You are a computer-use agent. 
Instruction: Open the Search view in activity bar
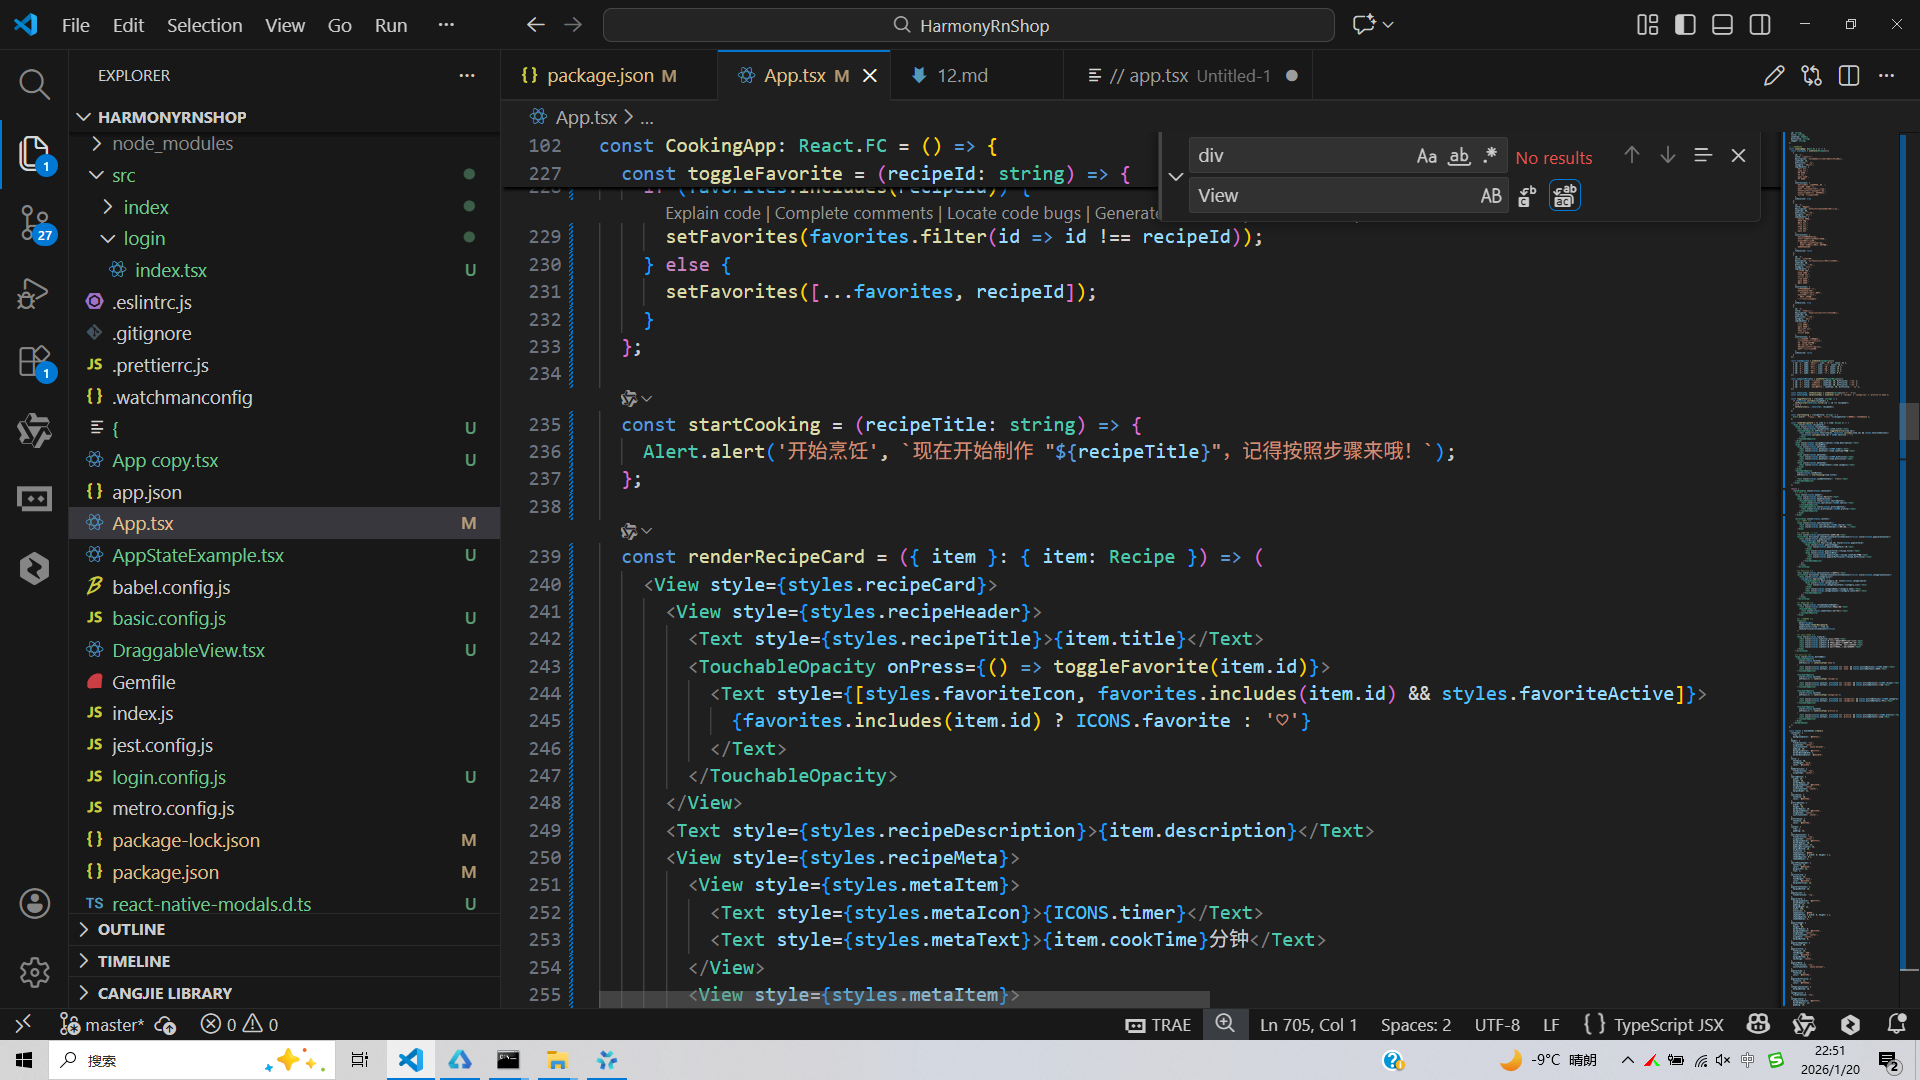coord(34,84)
